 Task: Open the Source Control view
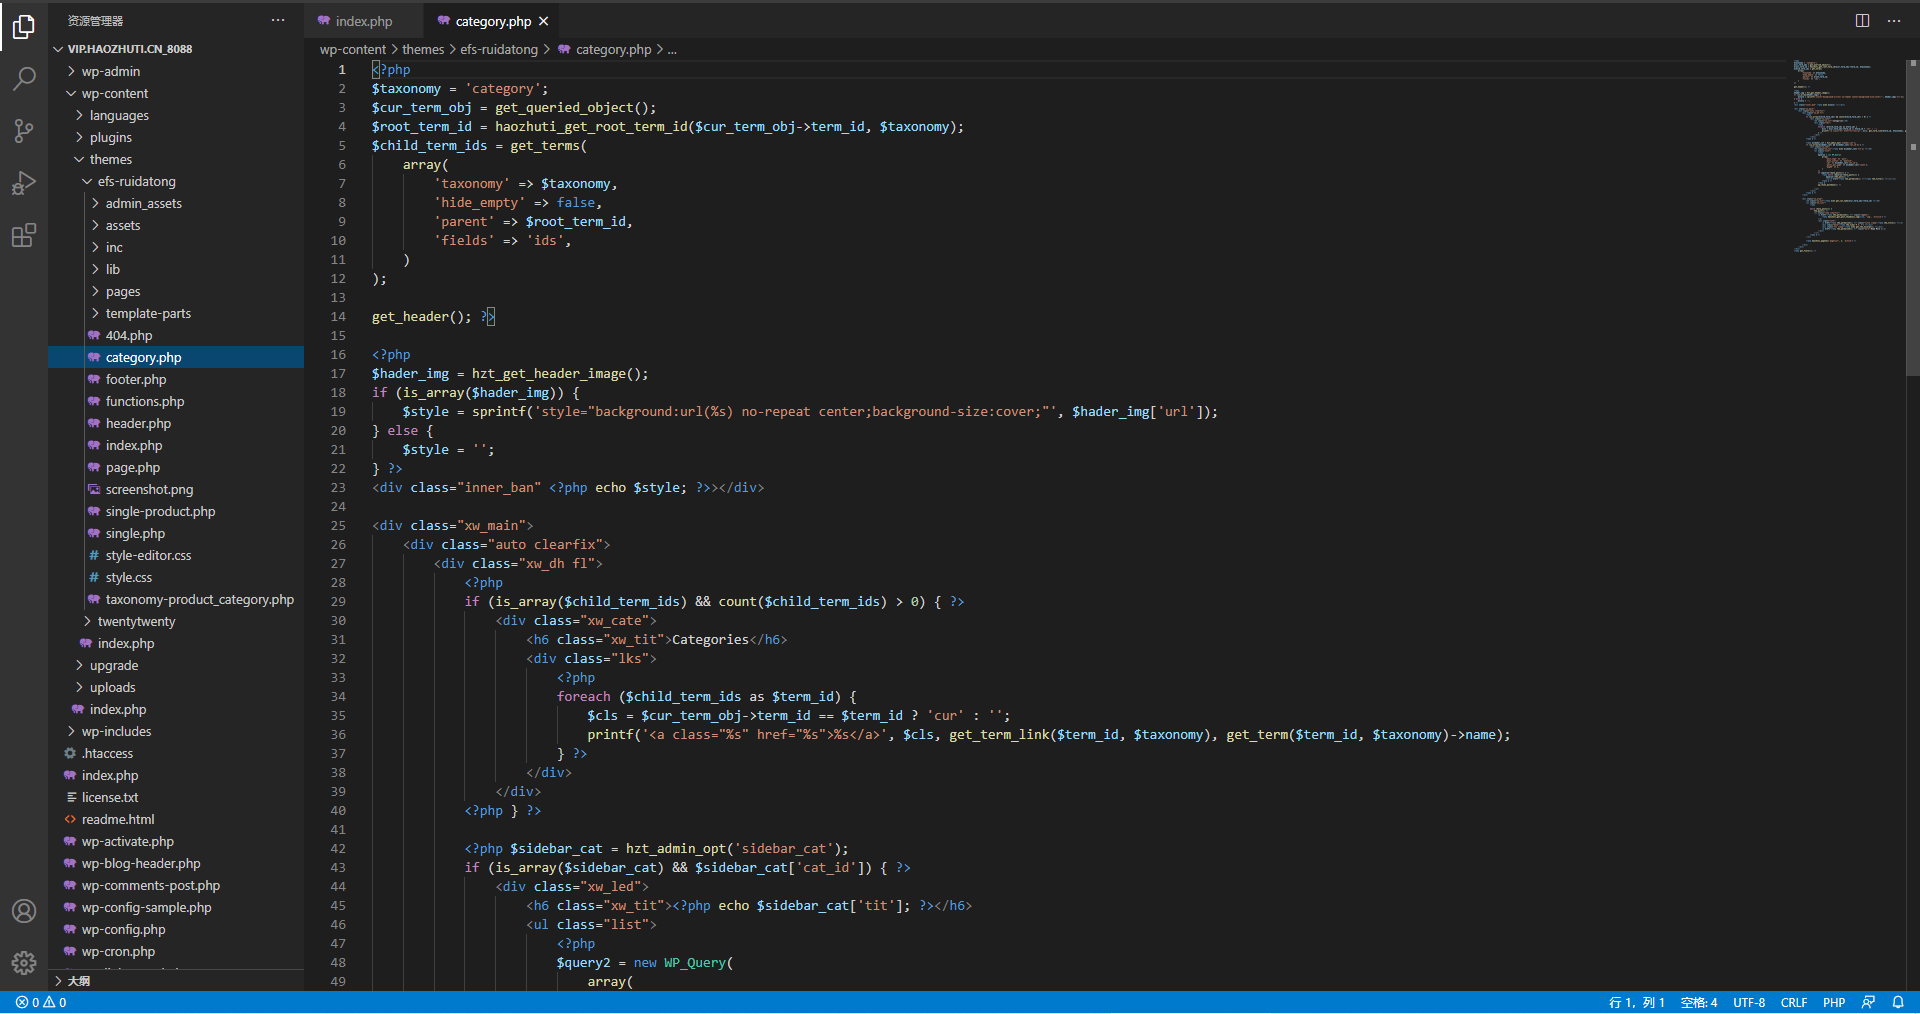[24, 131]
